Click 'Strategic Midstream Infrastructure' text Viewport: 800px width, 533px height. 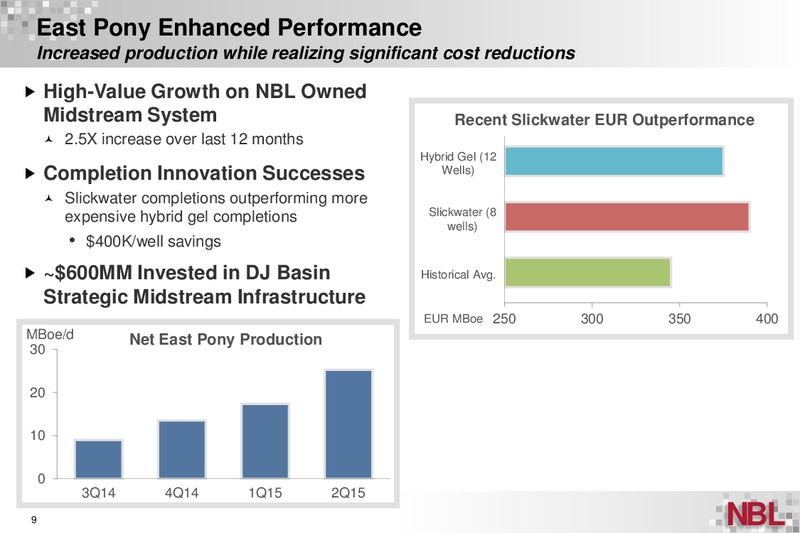point(205,296)
